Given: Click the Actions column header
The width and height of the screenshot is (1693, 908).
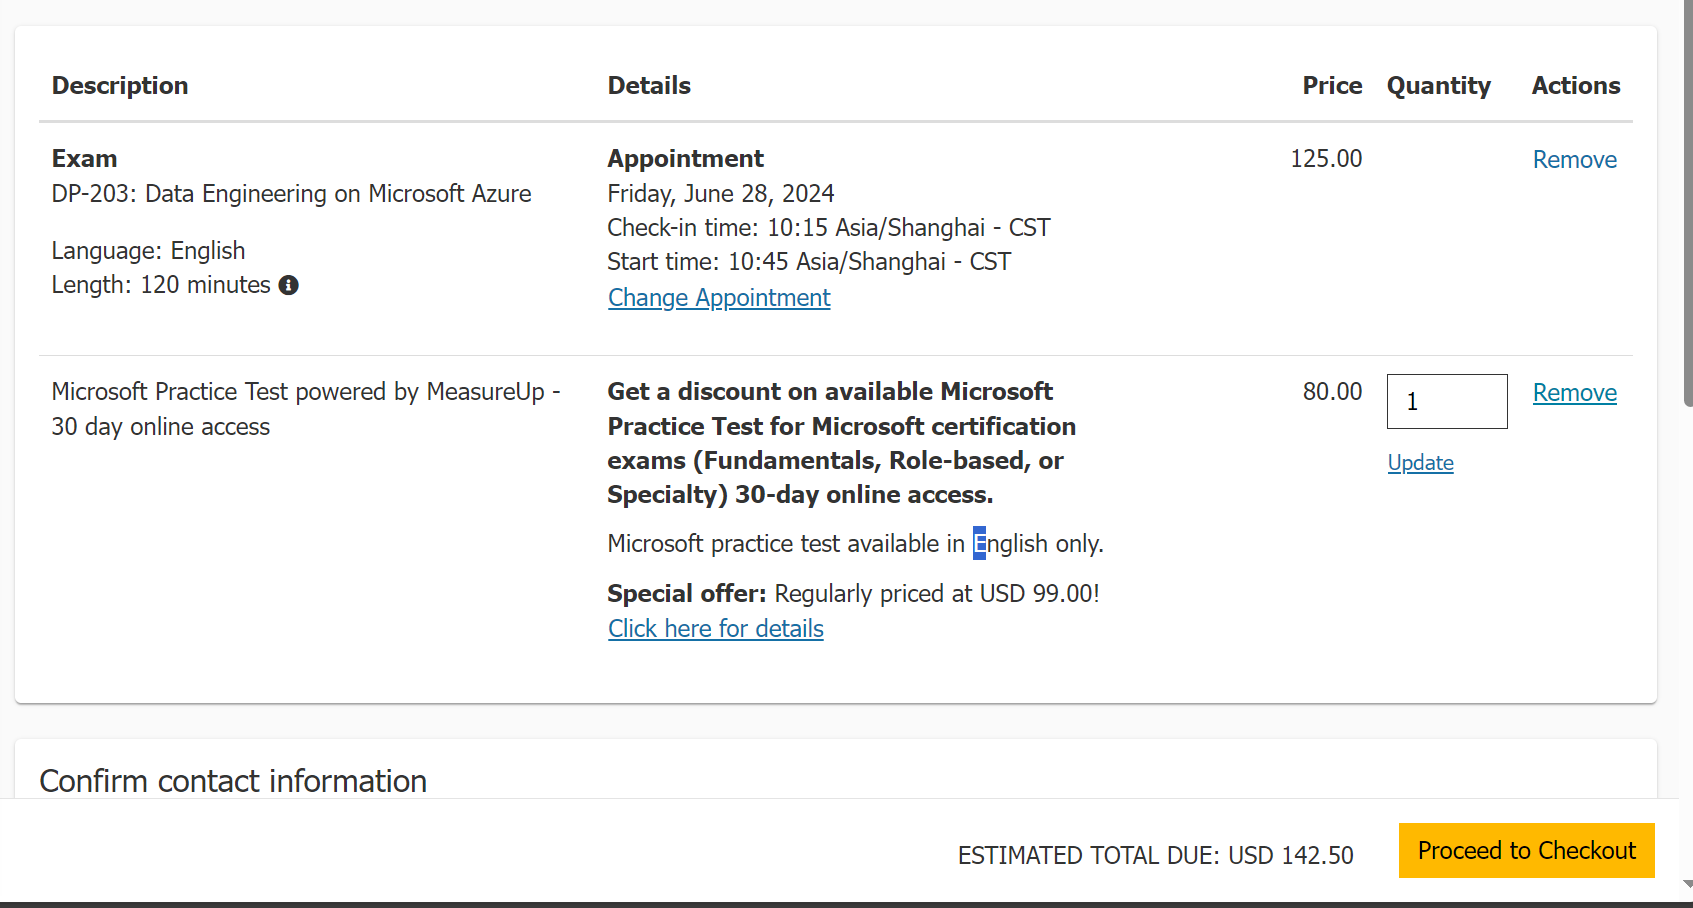Looking at the screenshot, I should [x=1575, y=86].
